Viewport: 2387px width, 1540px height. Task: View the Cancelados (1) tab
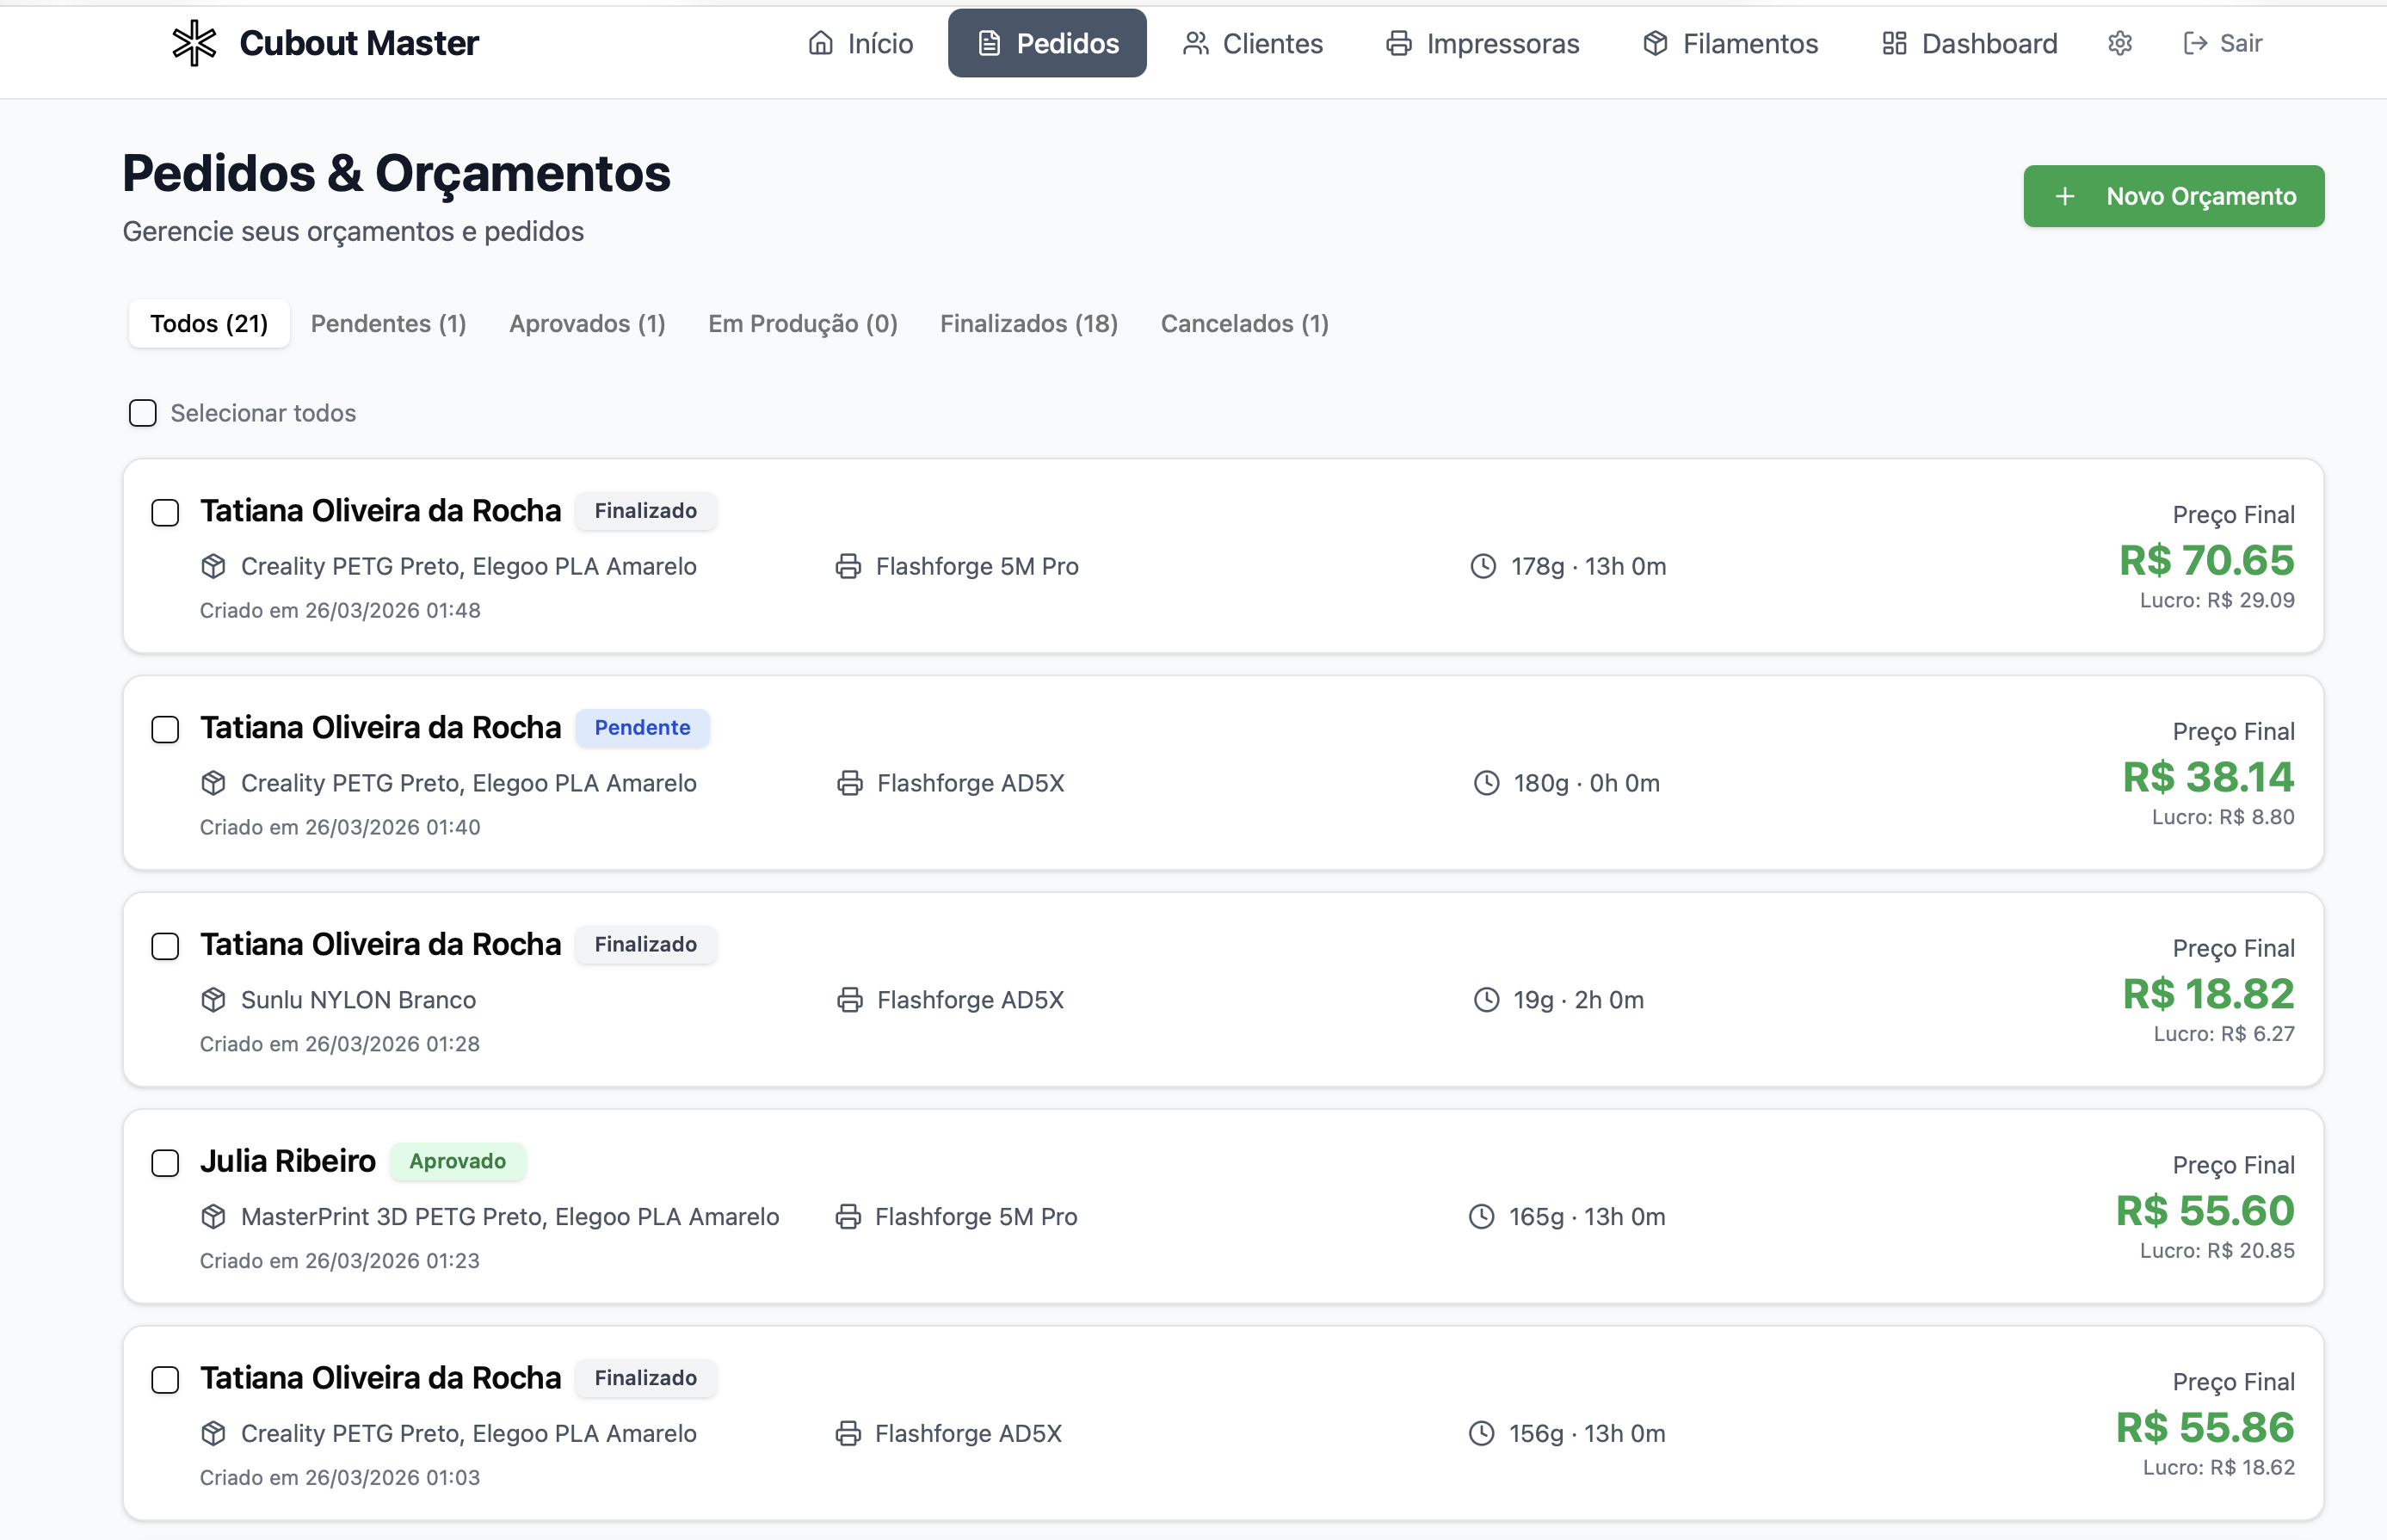pyautogui.click(x=1245, y=324)
